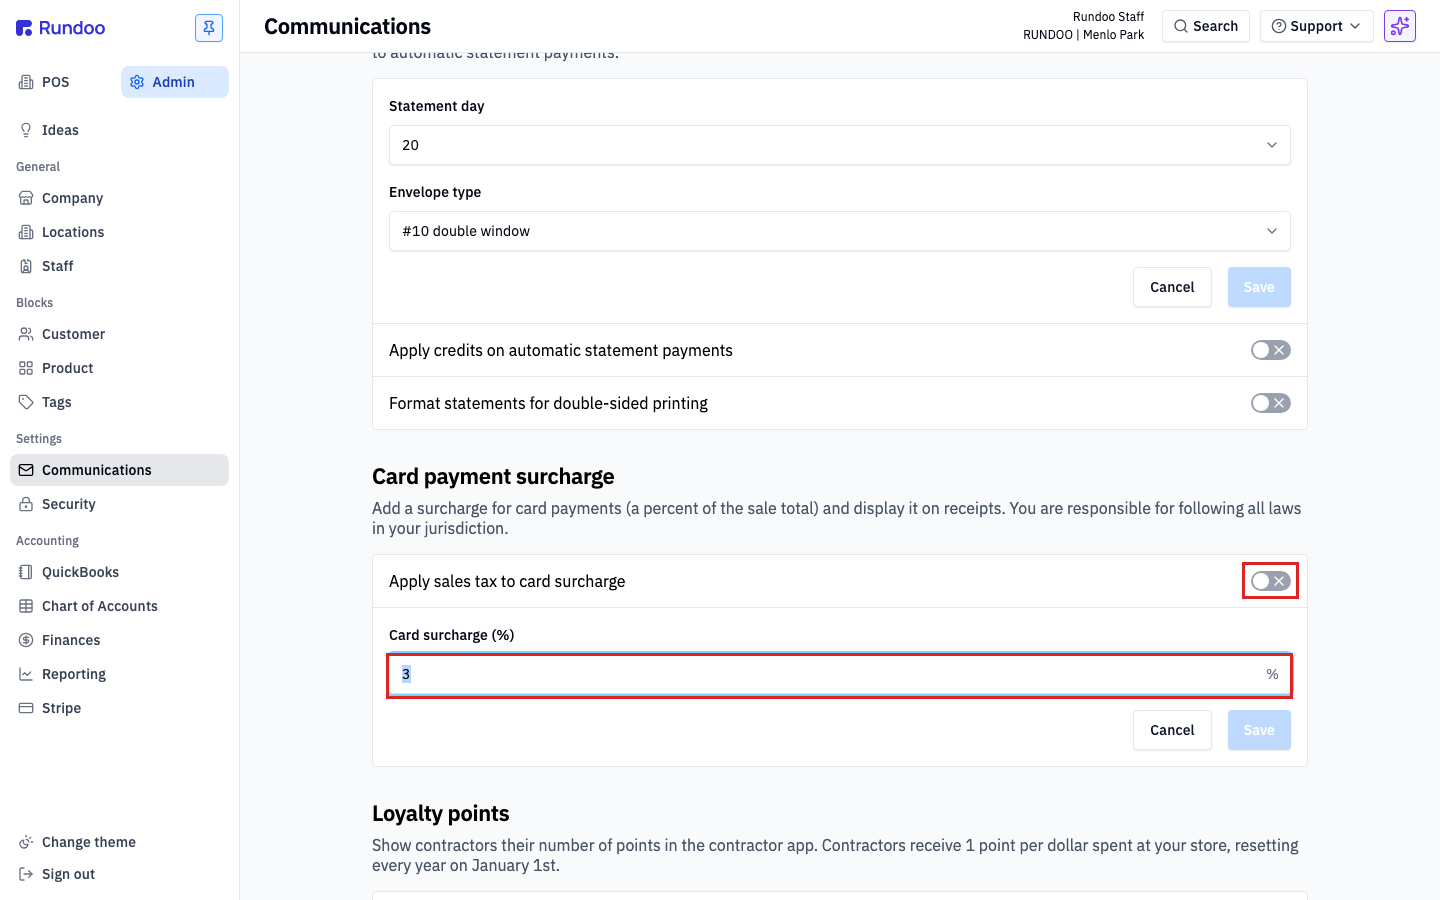
Task: Click the RUNDOO | Menlo Park location text
Action: [1083, 35]
